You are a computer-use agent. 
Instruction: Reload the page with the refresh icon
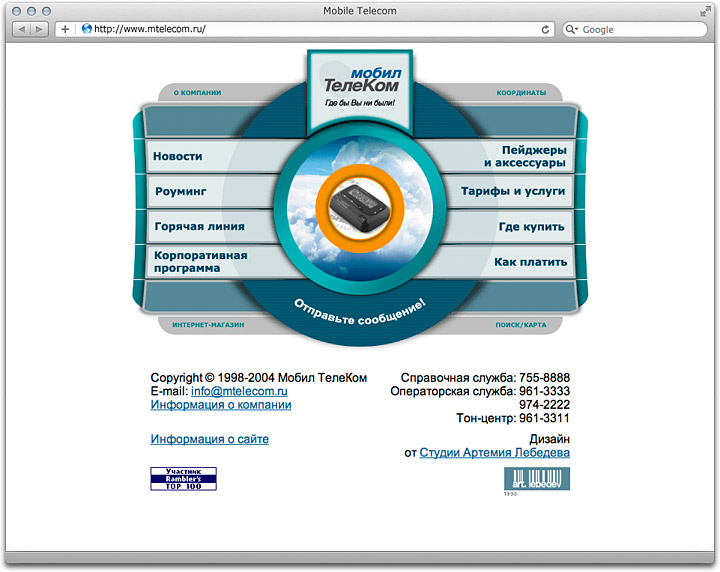[545, 30]
